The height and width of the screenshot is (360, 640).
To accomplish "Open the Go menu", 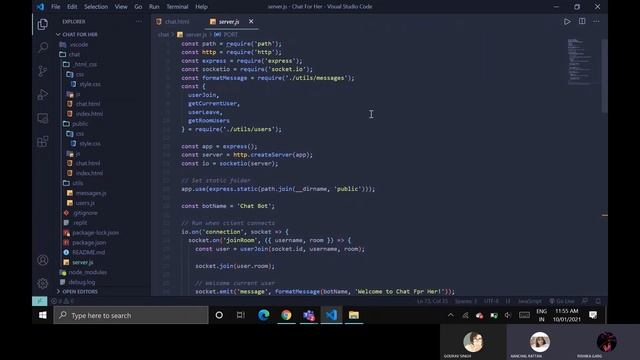I will (x=138, y=7).
